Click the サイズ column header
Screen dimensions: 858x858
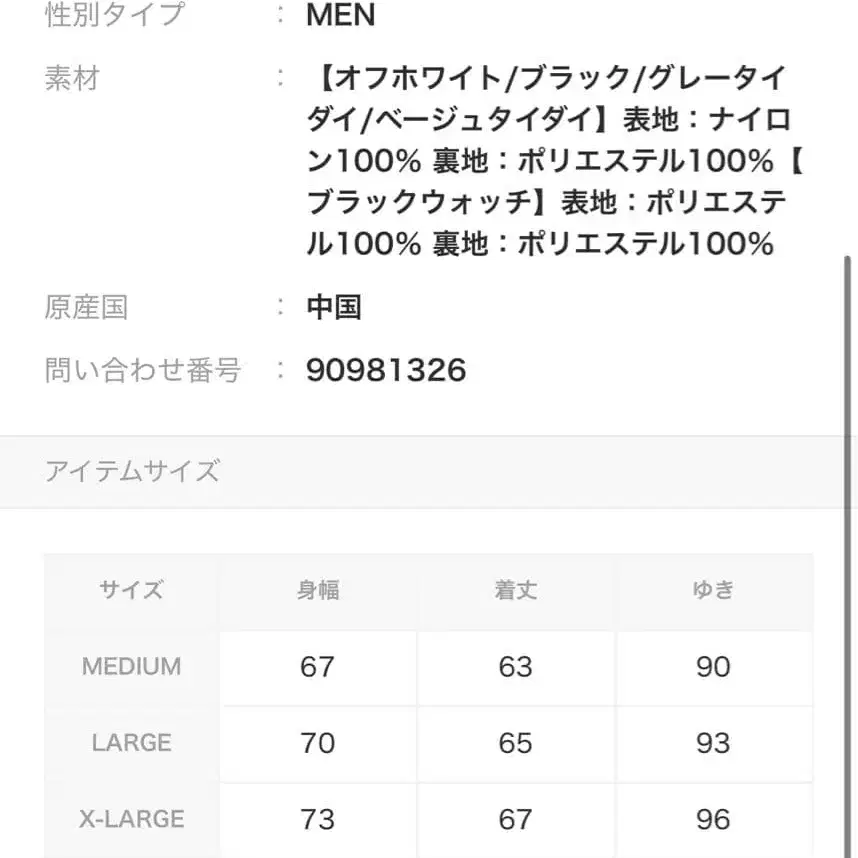point(131,590)
